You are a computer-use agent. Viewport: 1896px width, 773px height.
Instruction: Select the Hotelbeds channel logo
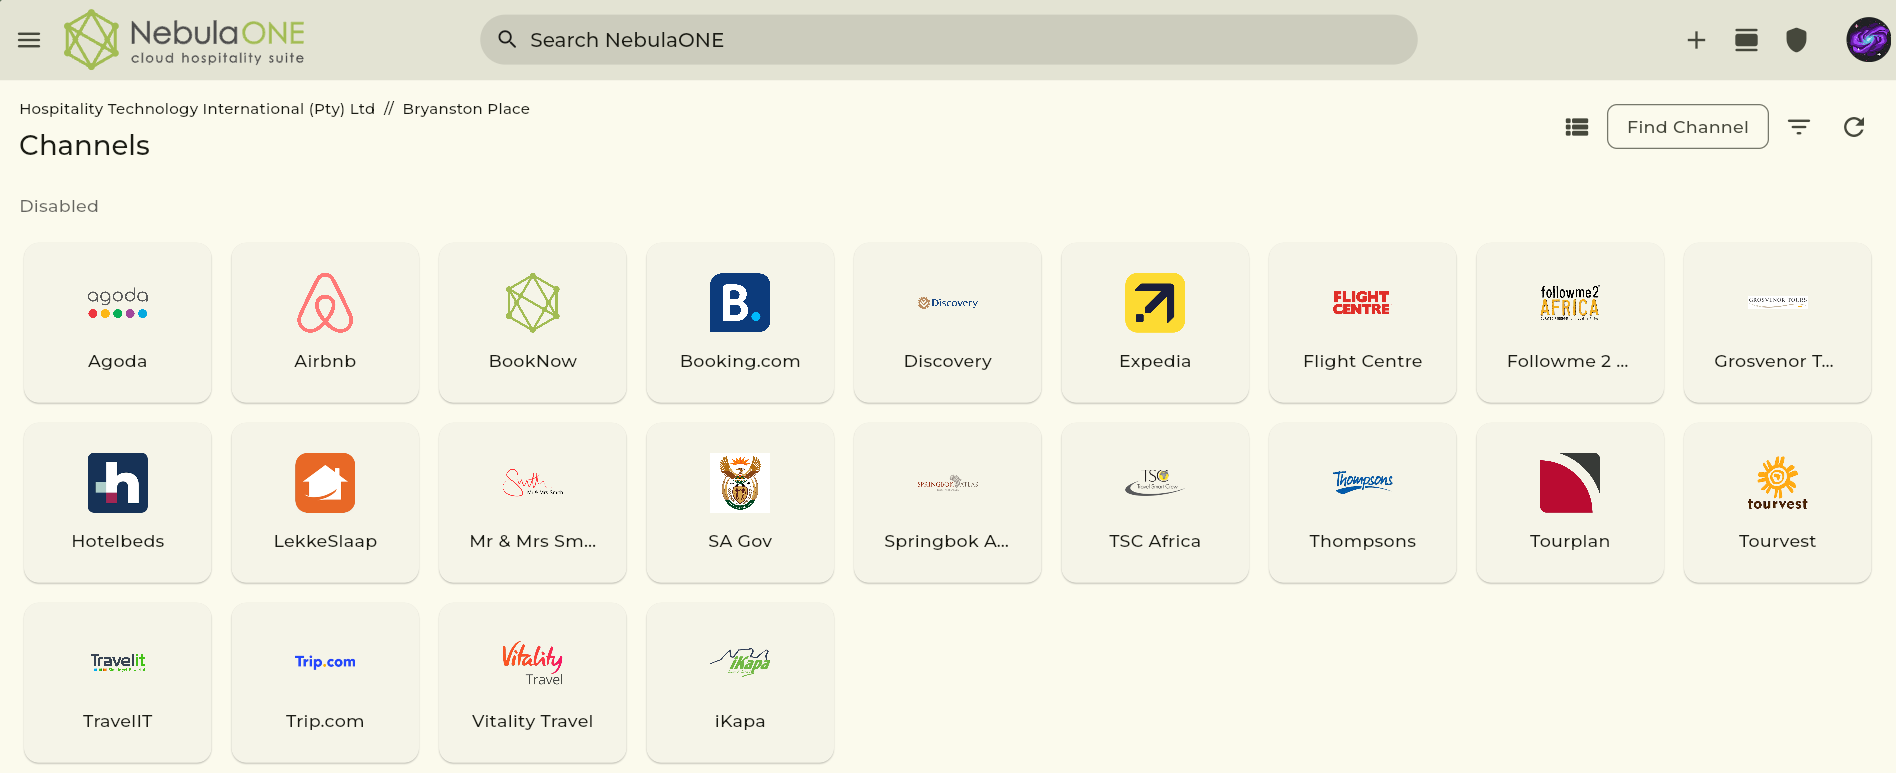click(x=118, y=483)
